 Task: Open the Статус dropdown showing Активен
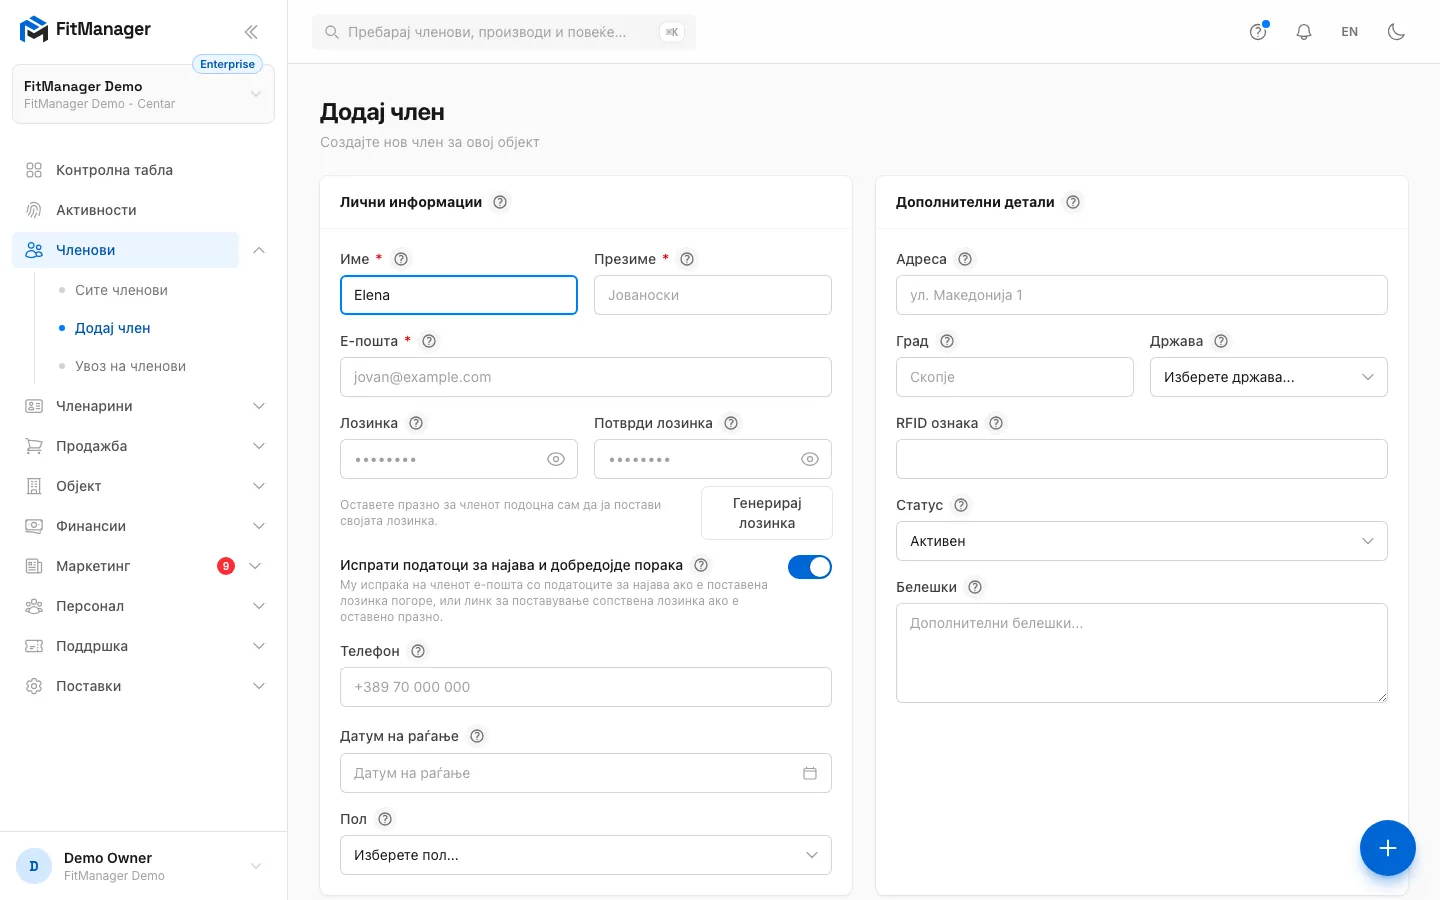click(x=1142, y=541)
